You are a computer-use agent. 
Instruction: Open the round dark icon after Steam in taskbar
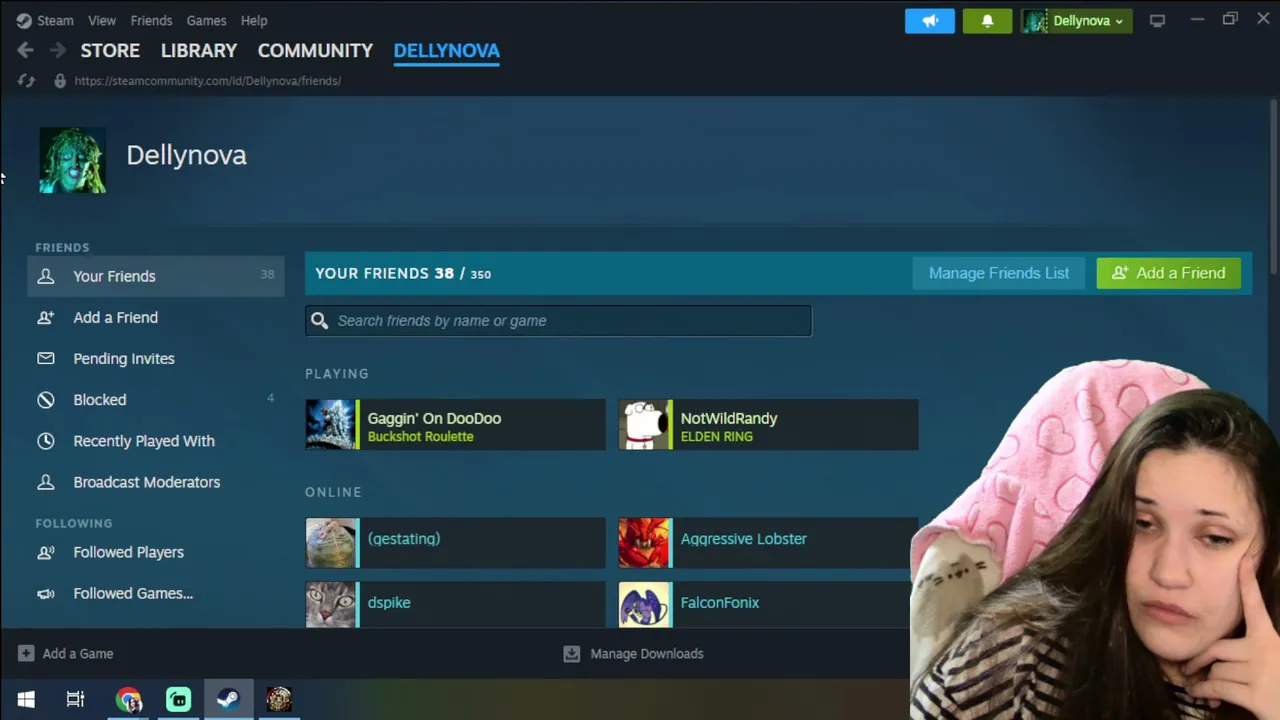(x=279, y=699)
